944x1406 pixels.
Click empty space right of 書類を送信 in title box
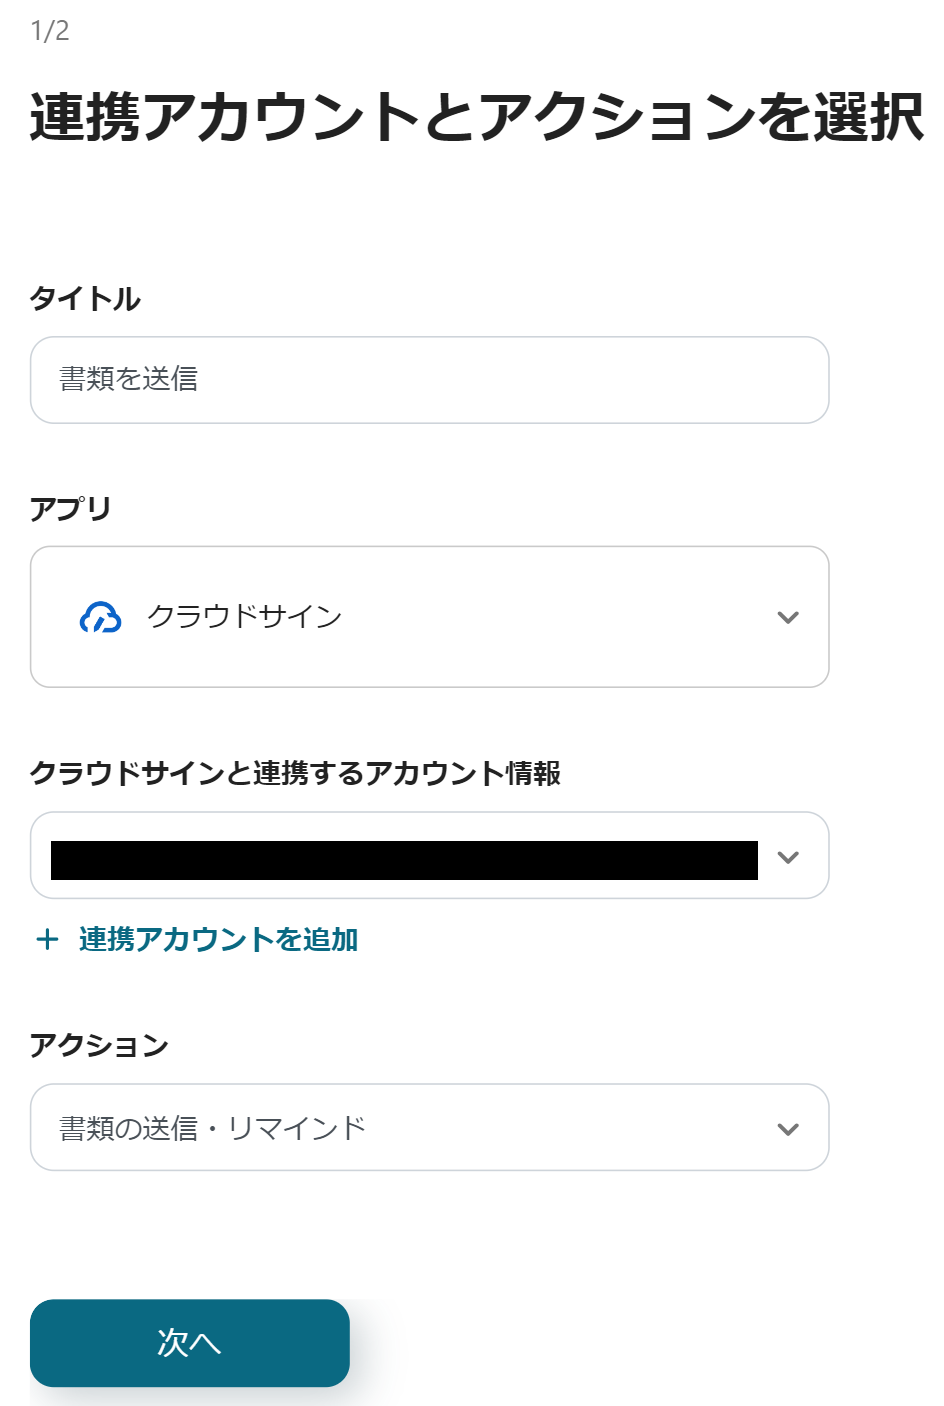(520, 380)
